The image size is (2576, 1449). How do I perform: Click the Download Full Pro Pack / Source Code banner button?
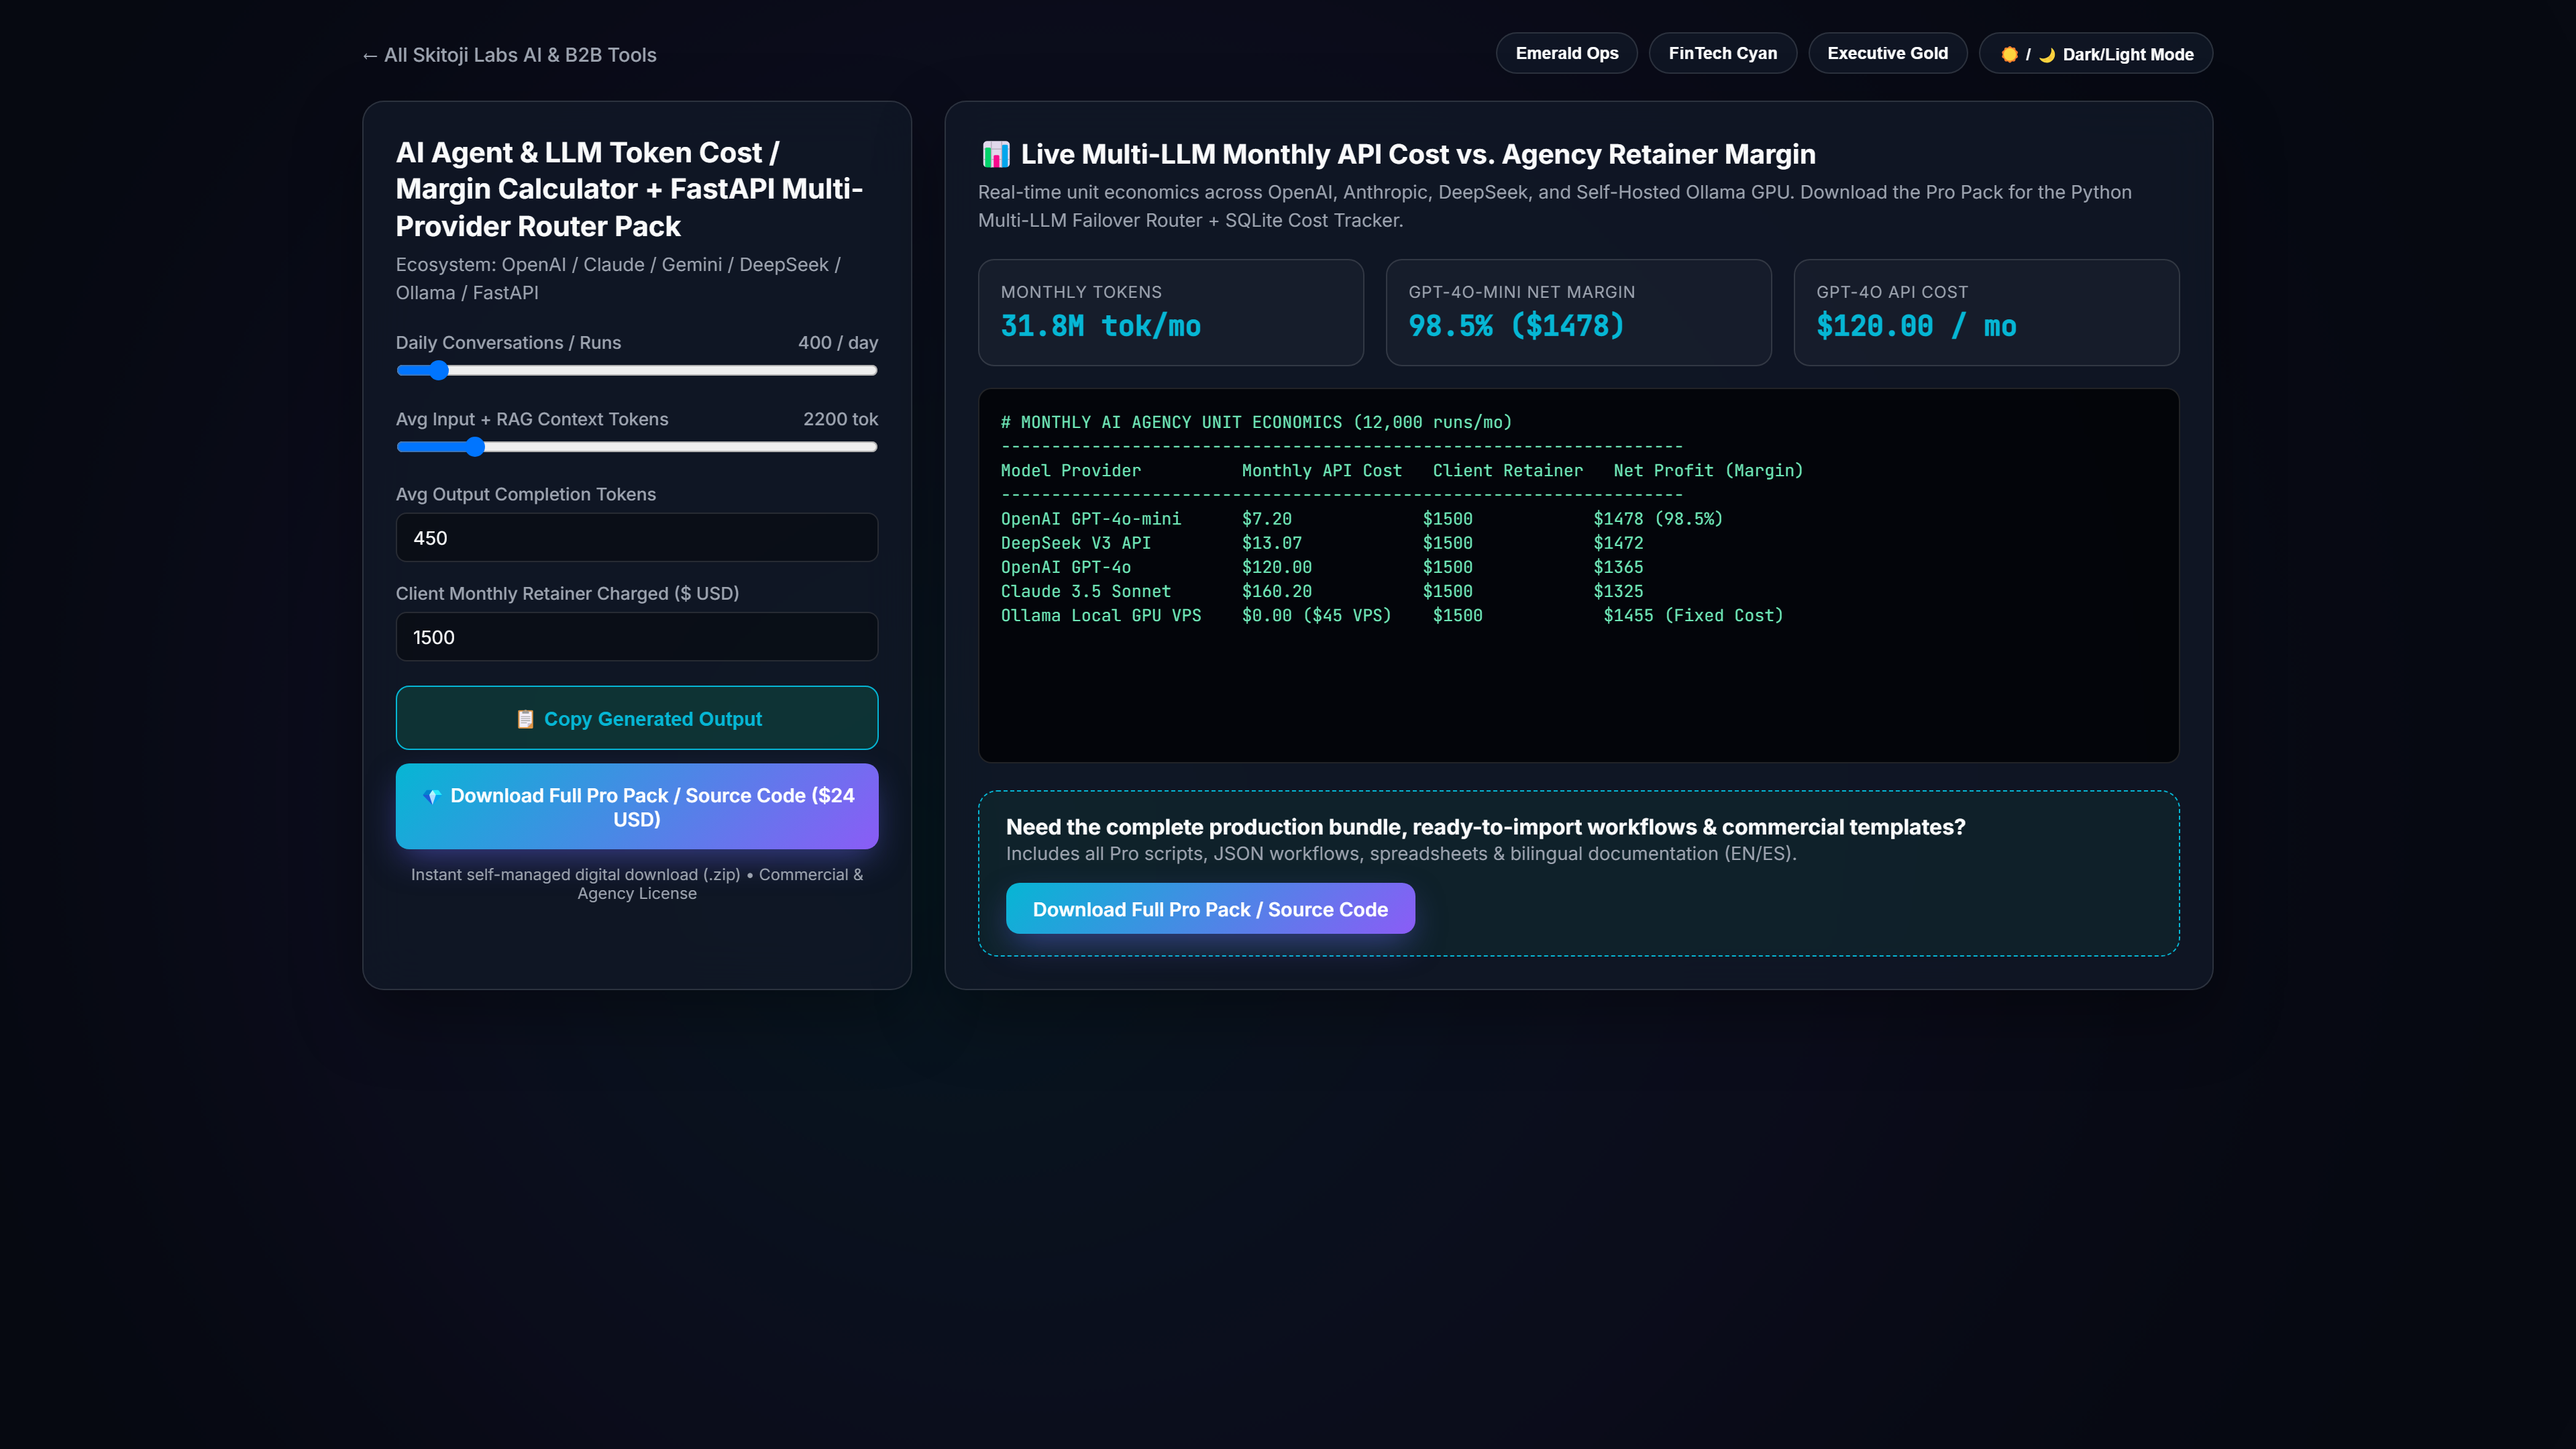click(1210, 909)
